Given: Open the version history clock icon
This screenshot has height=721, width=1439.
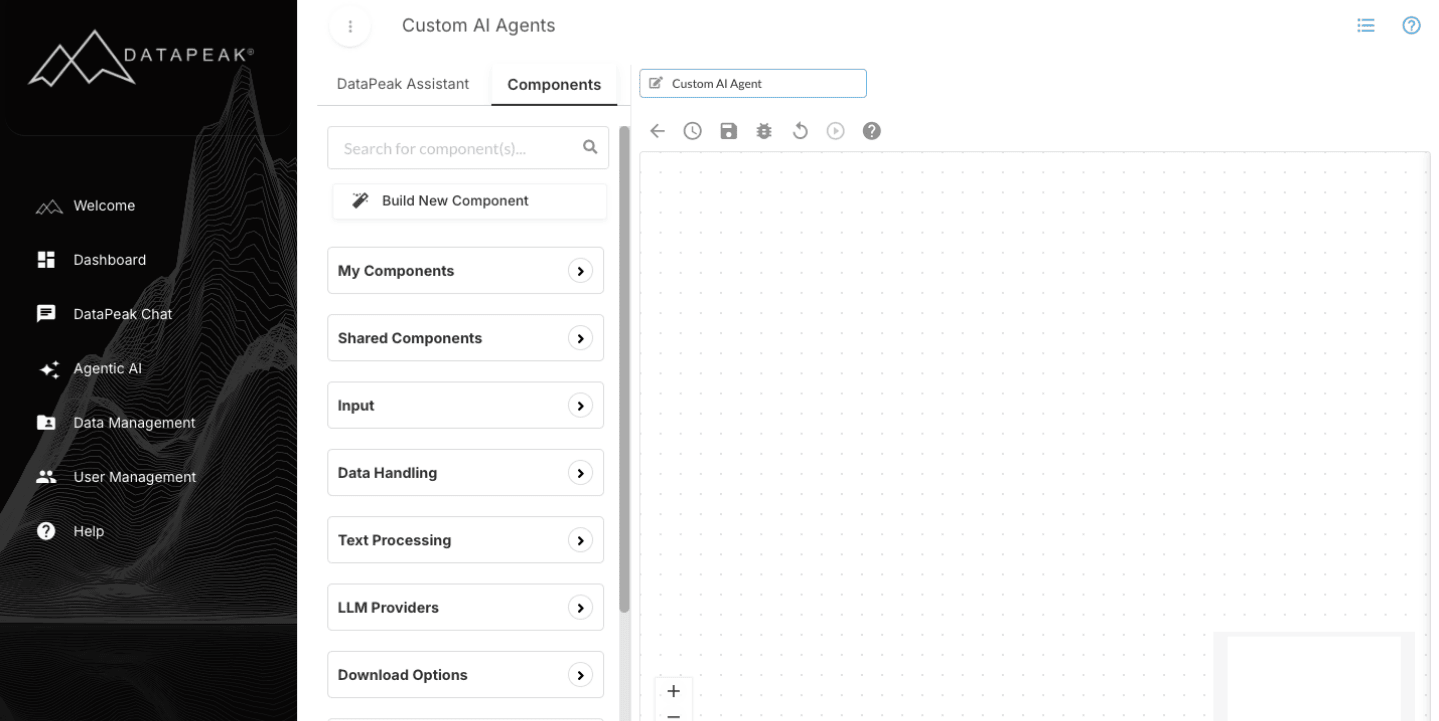Looking at the screenshot, I should tap(692, 130).
